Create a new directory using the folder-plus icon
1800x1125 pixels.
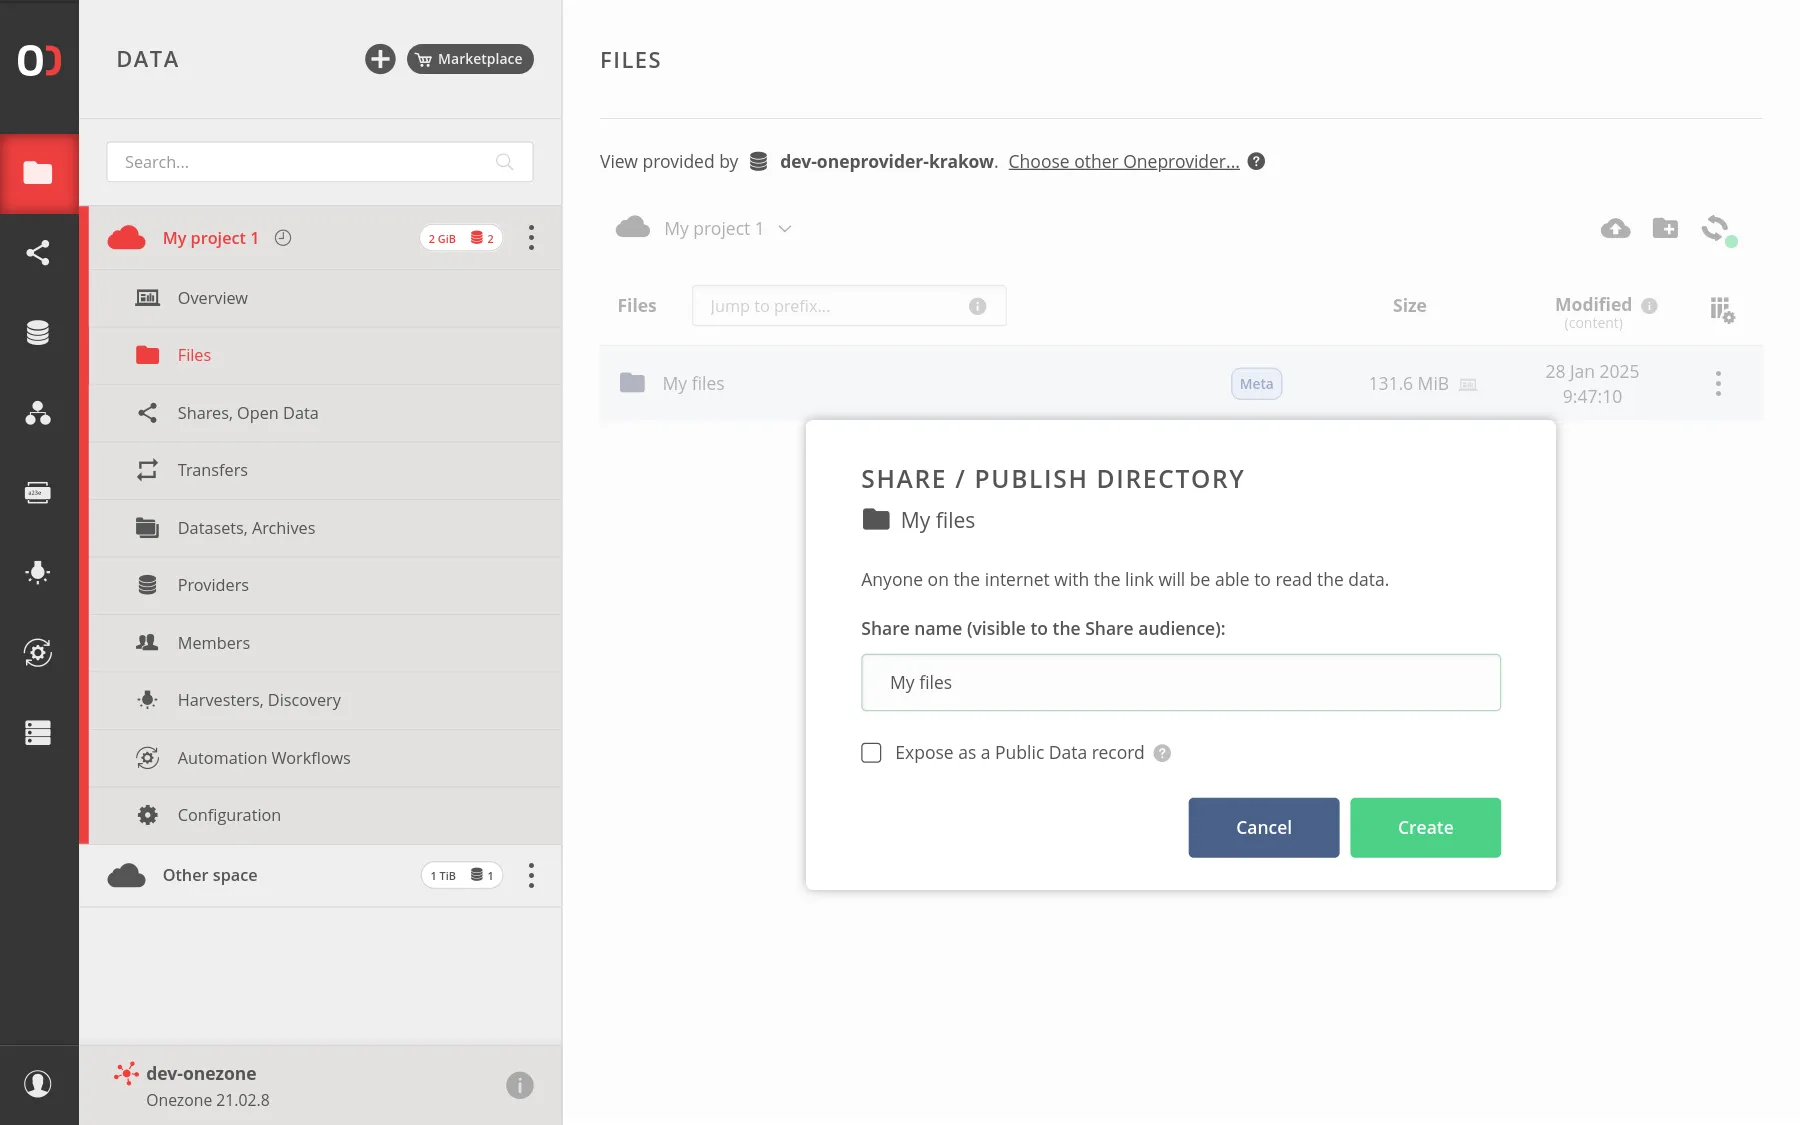tap(1666, 228)
